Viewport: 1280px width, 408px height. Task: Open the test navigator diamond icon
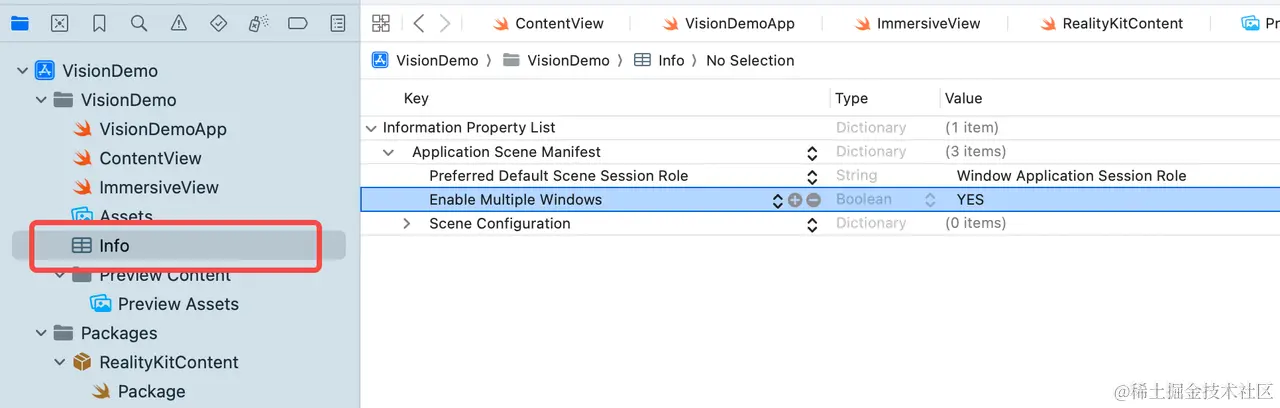tap(219, 23)
